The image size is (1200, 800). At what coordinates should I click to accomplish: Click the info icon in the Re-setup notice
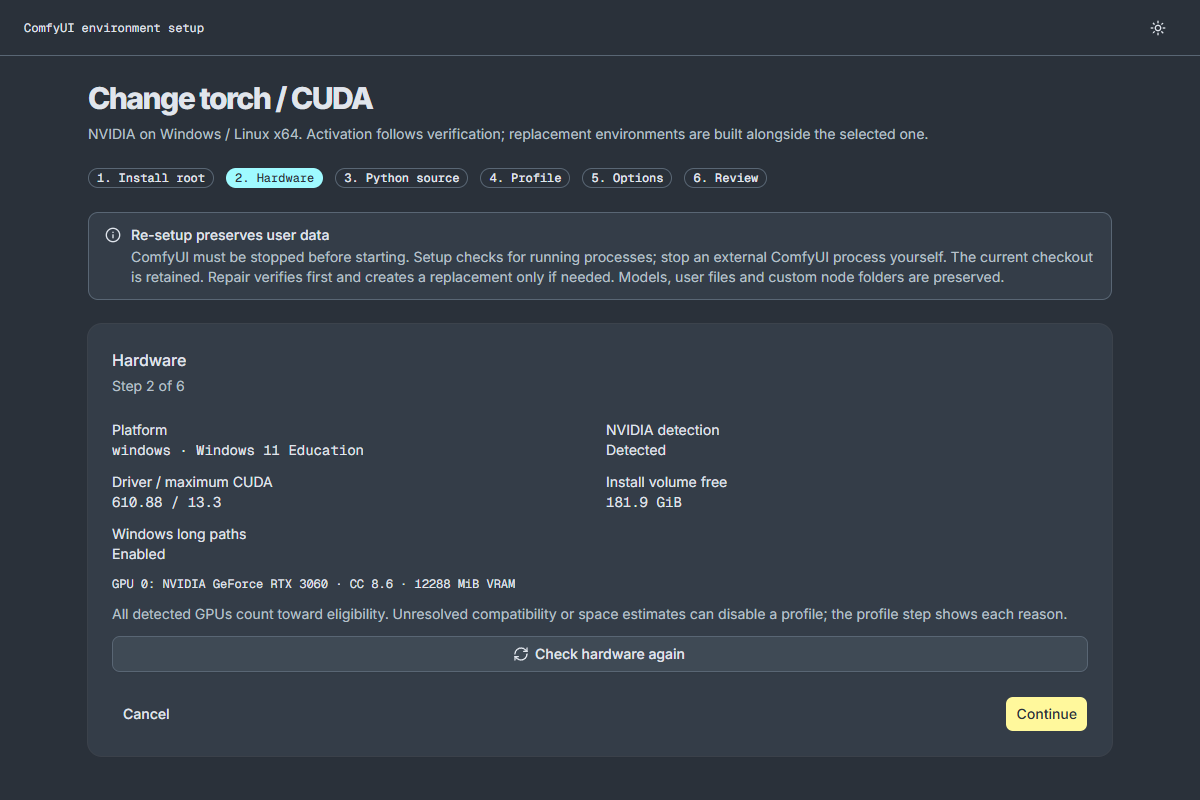click(113, 236)
